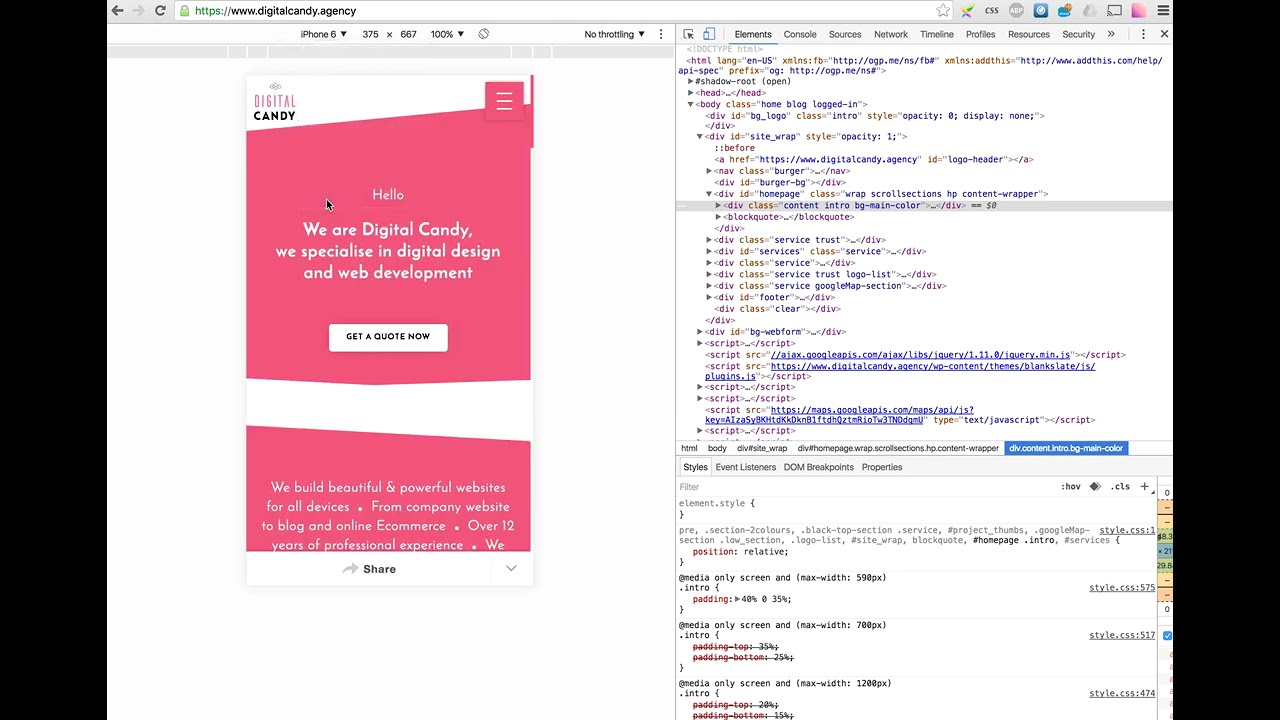Switch to the Sources tab
The width and height of the screenshot is (1280, 720).
tap(845, 34)
